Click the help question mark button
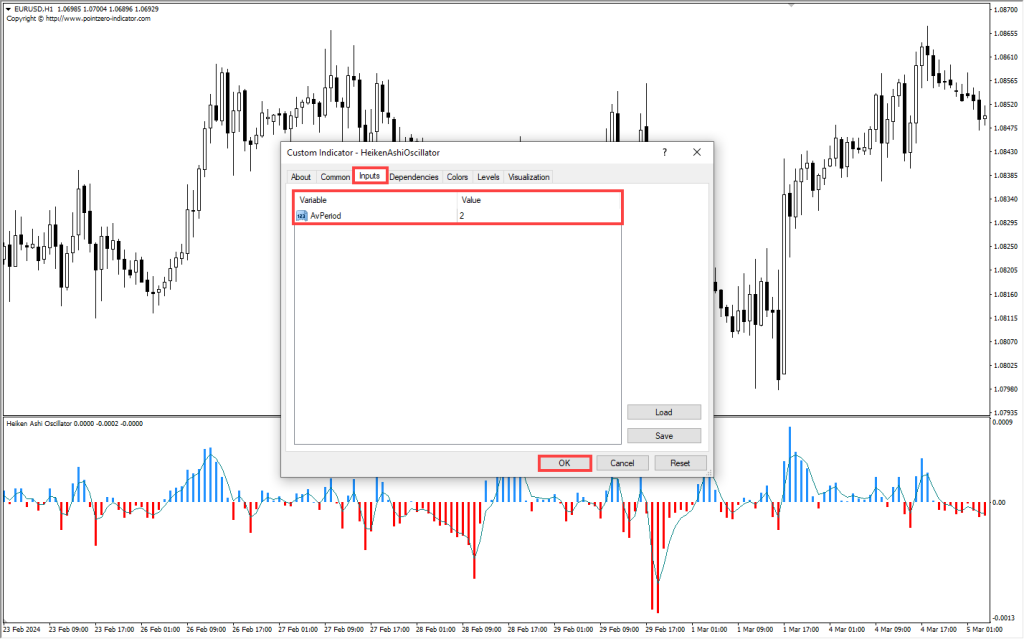 665,152
